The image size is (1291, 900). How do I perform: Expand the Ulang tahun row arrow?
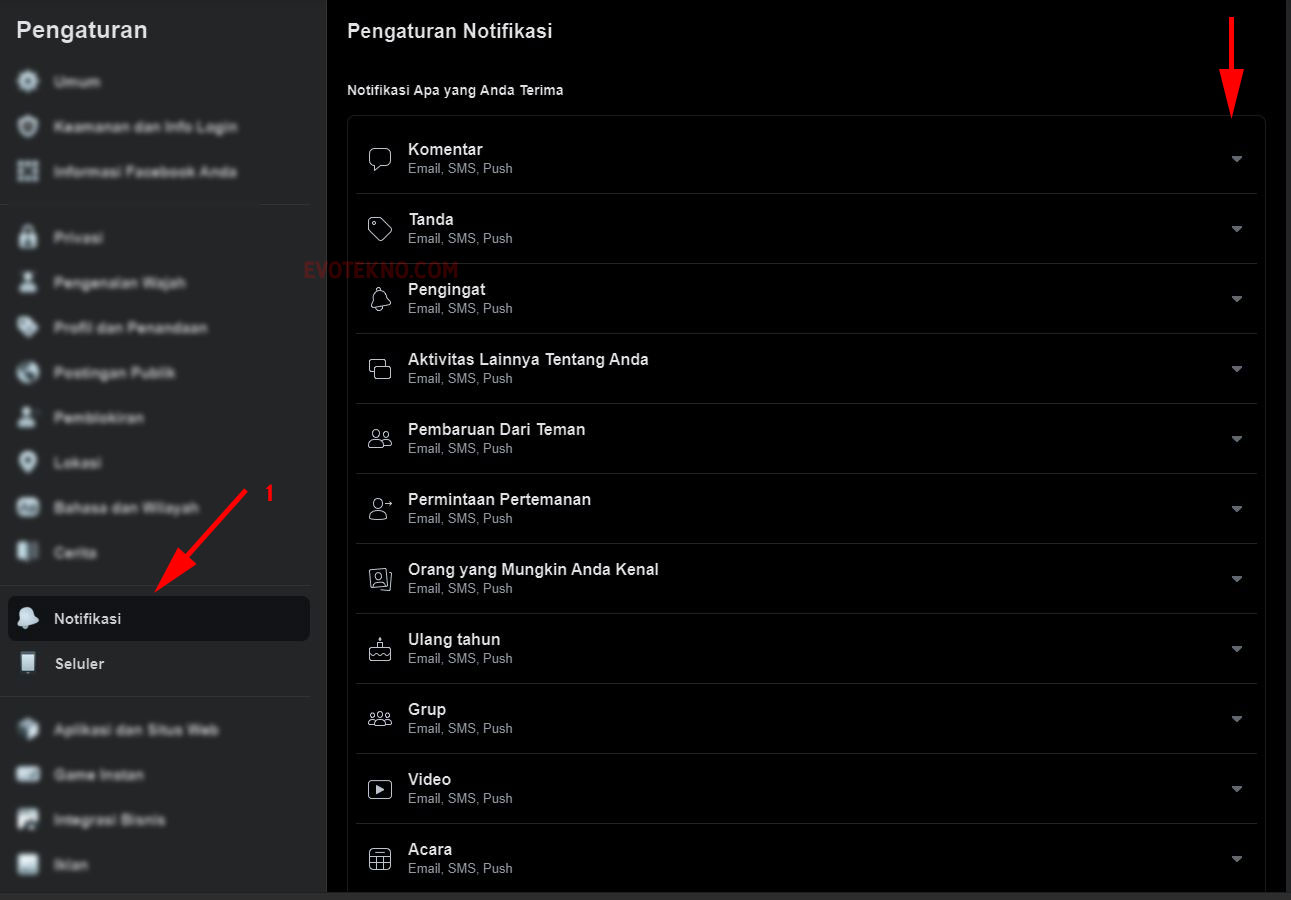pyautogui.click(x=1237, y=649)
